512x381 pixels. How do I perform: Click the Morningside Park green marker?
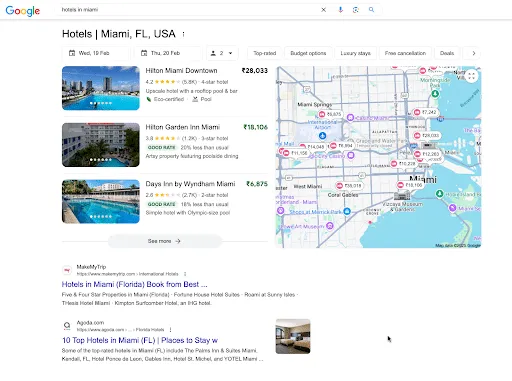point(435,94)
